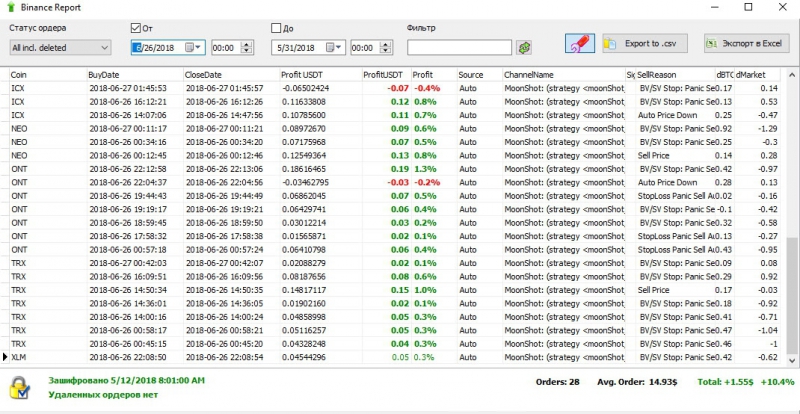Sort by the Coin column header
The image size is (800, 414).
pos(48,75)
